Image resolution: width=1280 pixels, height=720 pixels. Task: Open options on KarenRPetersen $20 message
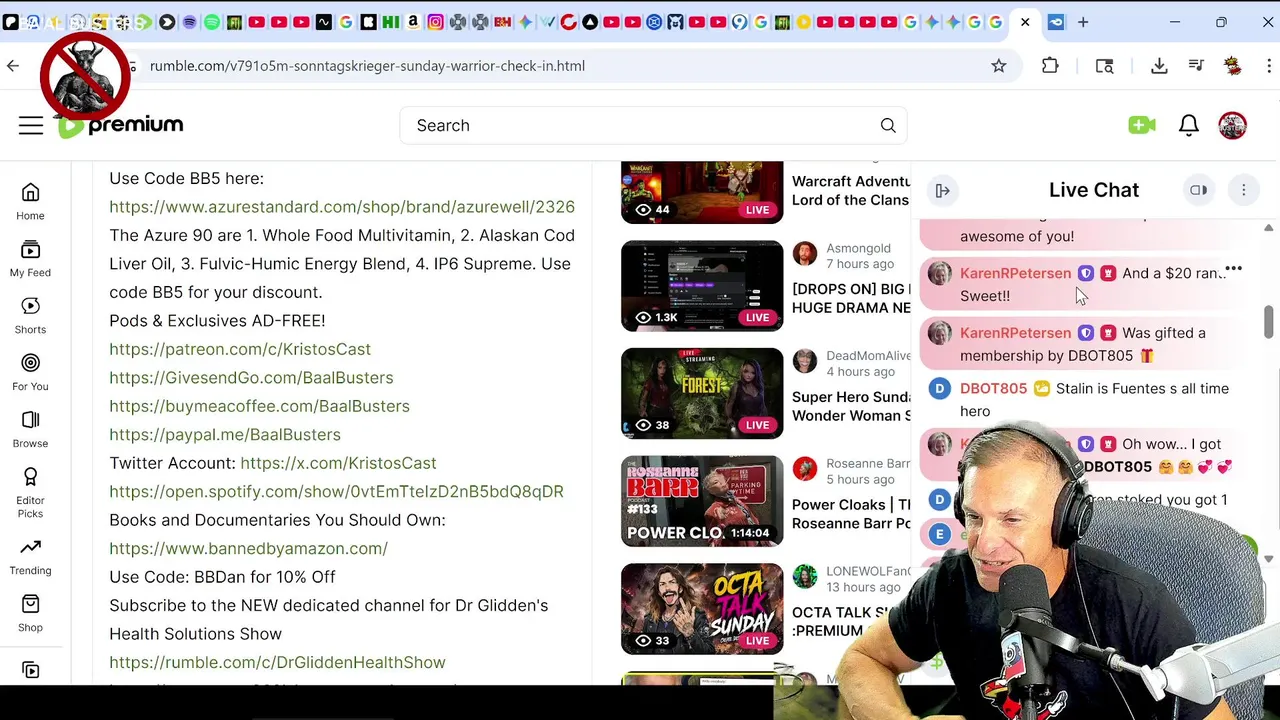coord(1234,269)
